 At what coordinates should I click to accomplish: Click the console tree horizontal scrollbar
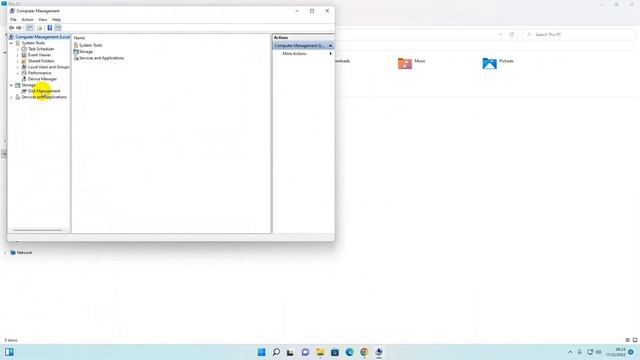point(37,230)
